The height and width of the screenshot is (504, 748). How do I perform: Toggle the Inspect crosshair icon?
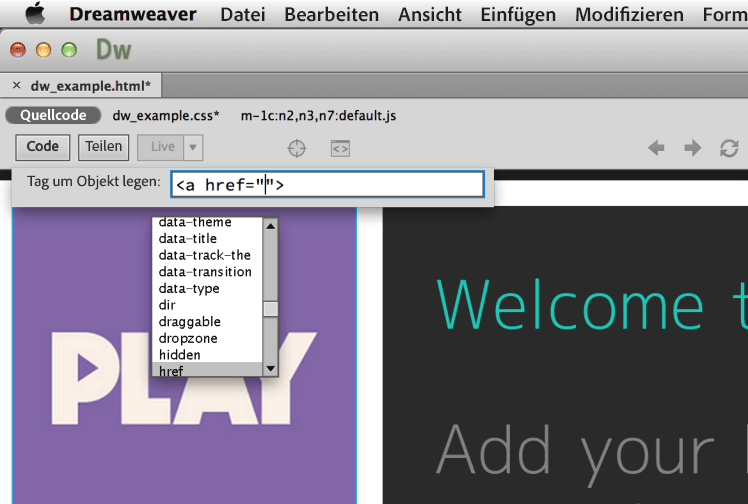[297, 148]
